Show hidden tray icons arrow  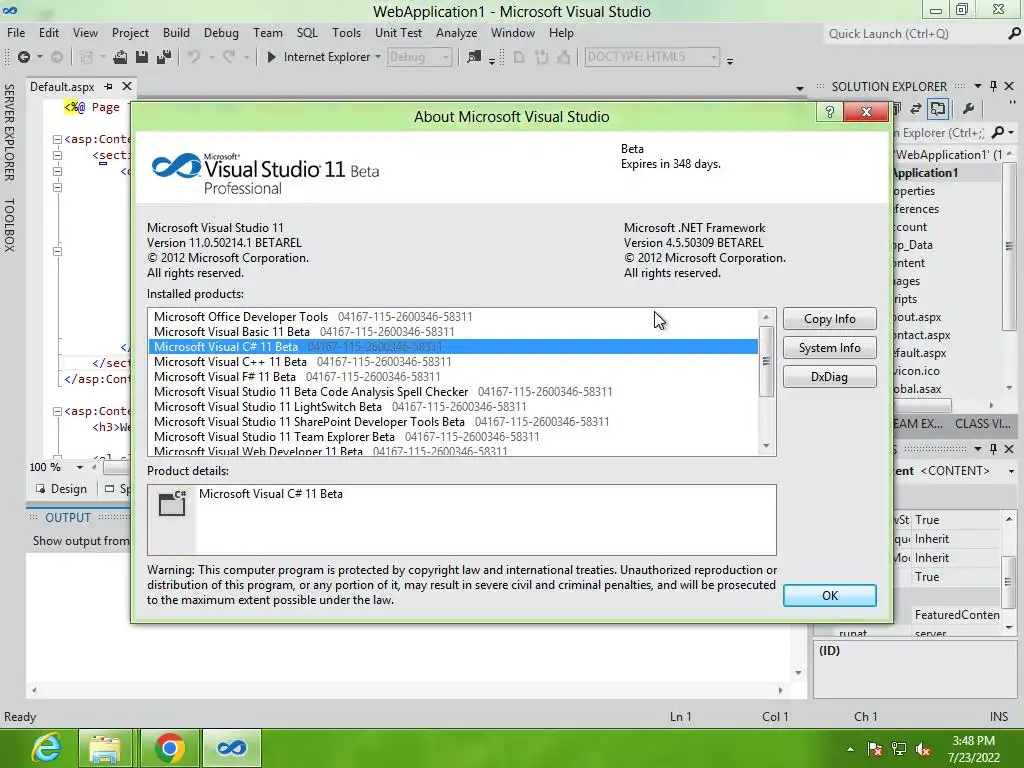pos(850,749)
